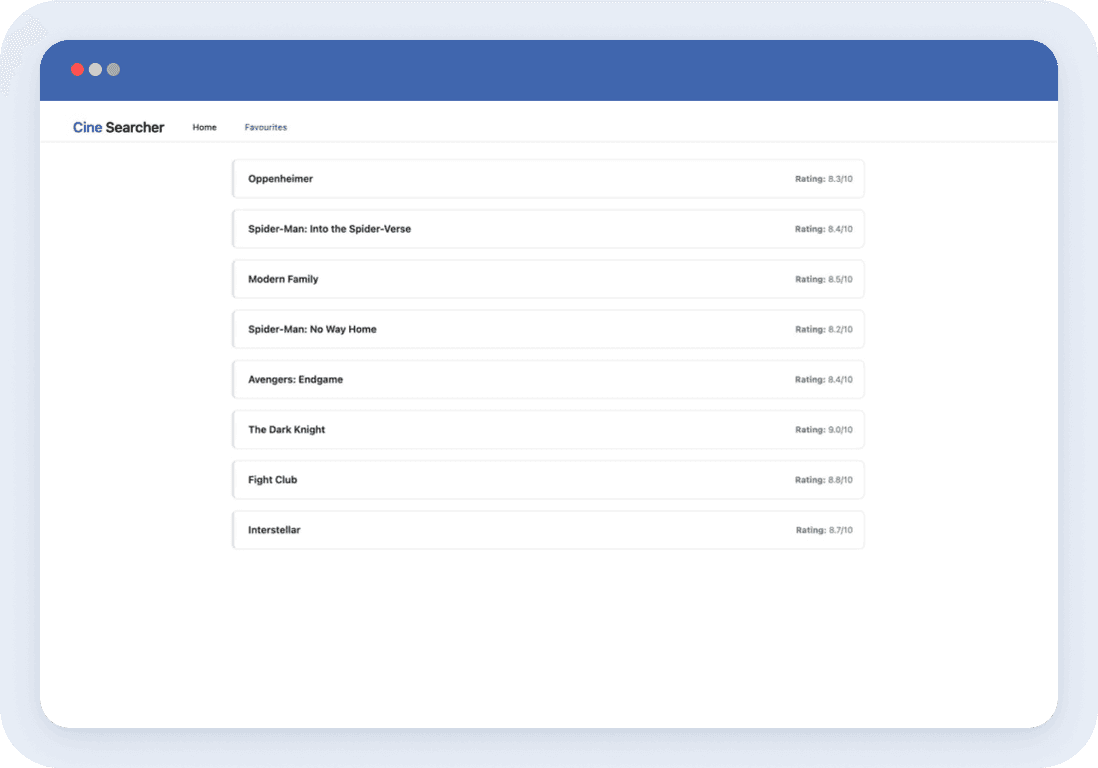Click The Dark Knight title
The height and width of the screenshot is (768, 1098).
pos(286,430)
